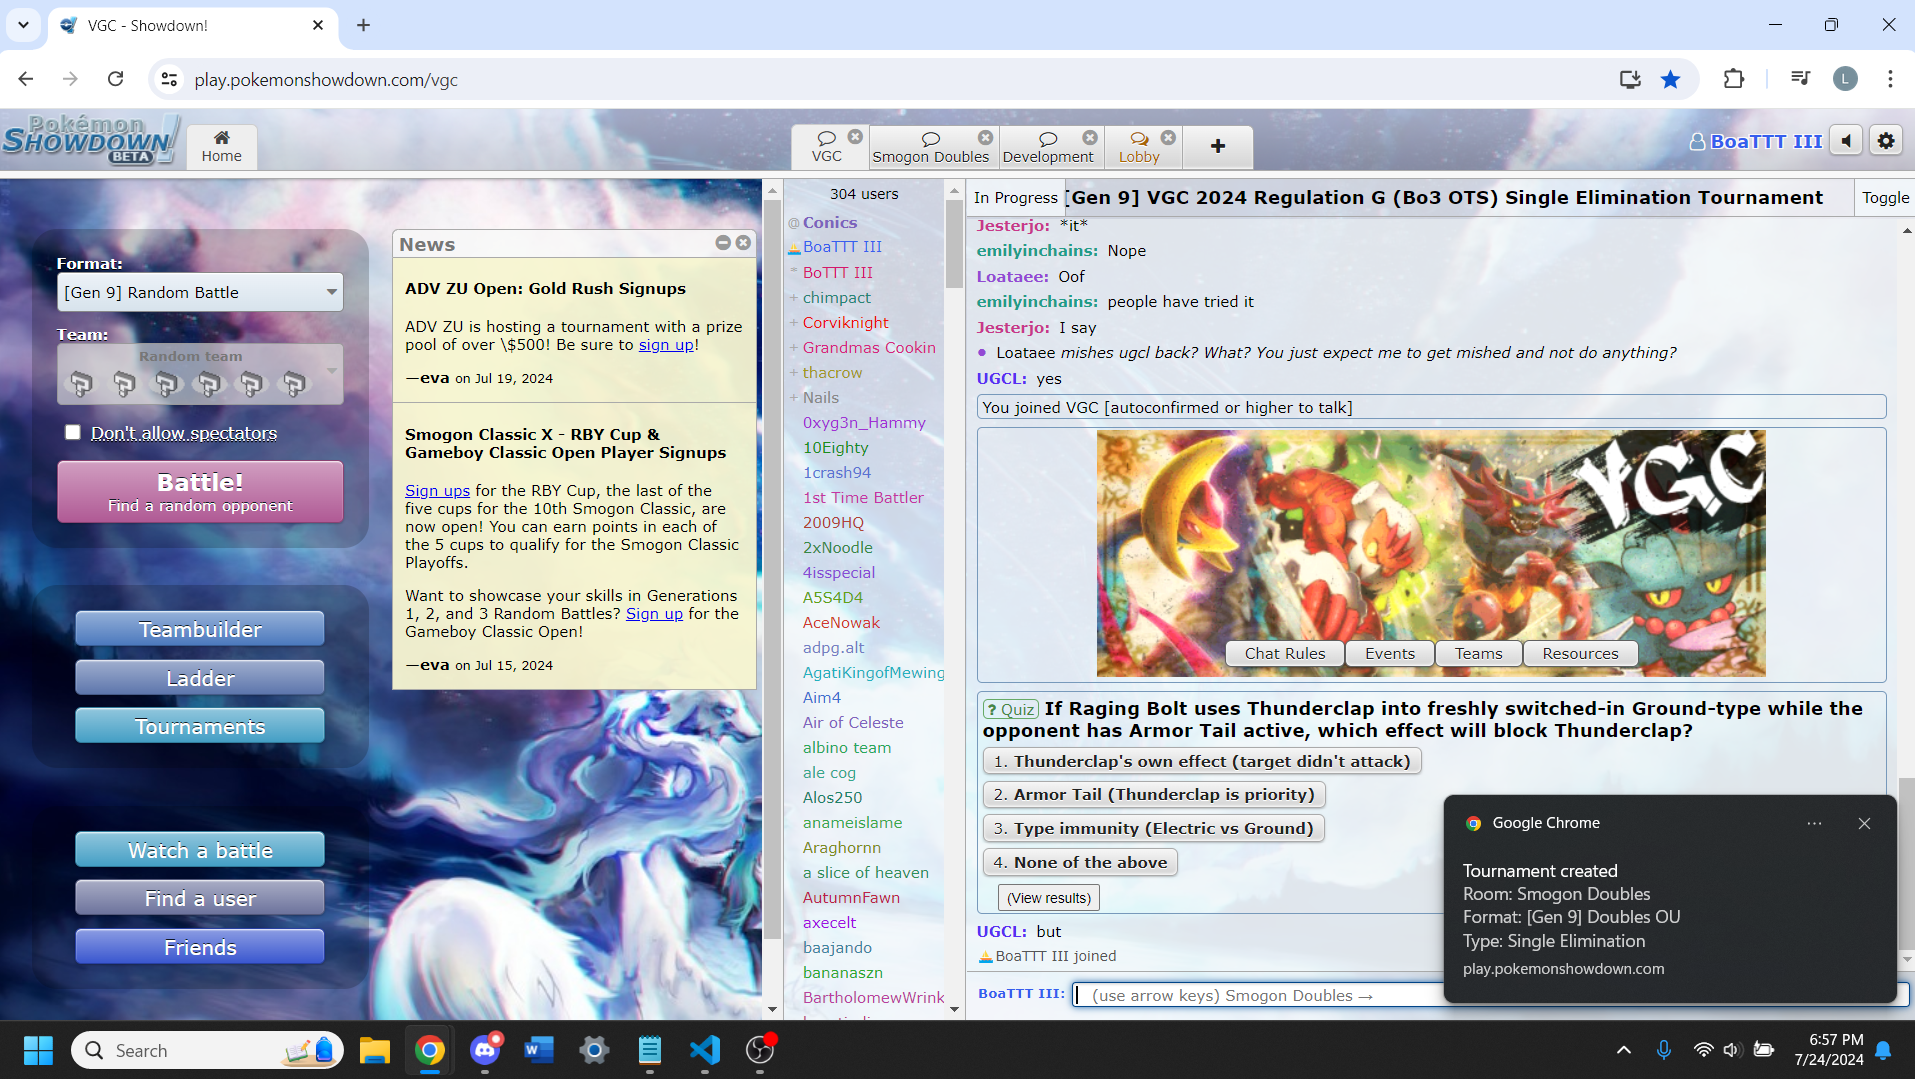Click Watch a battle
This screenshot has height=1079, width=1915.
(x=200, y=850)
